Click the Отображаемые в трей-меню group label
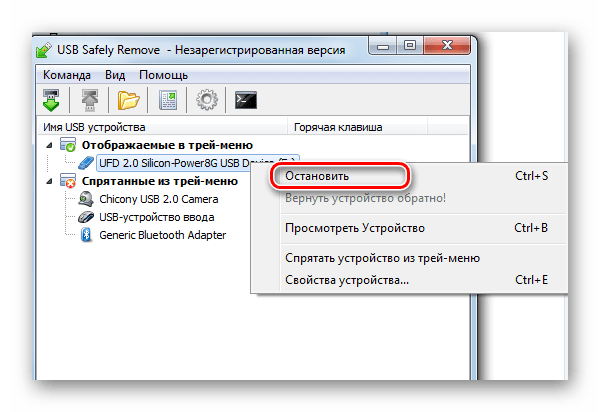Viewport: 600px width, 412px height. (167, 145)
